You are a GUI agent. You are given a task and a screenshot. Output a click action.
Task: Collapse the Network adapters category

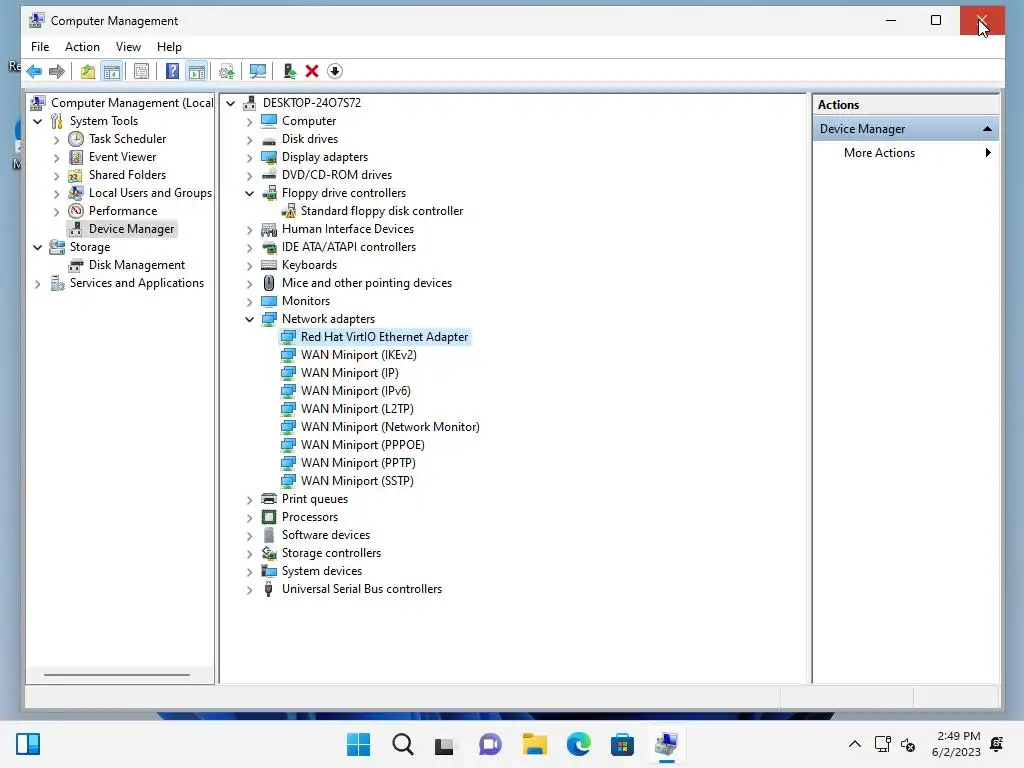coord(249,319)
